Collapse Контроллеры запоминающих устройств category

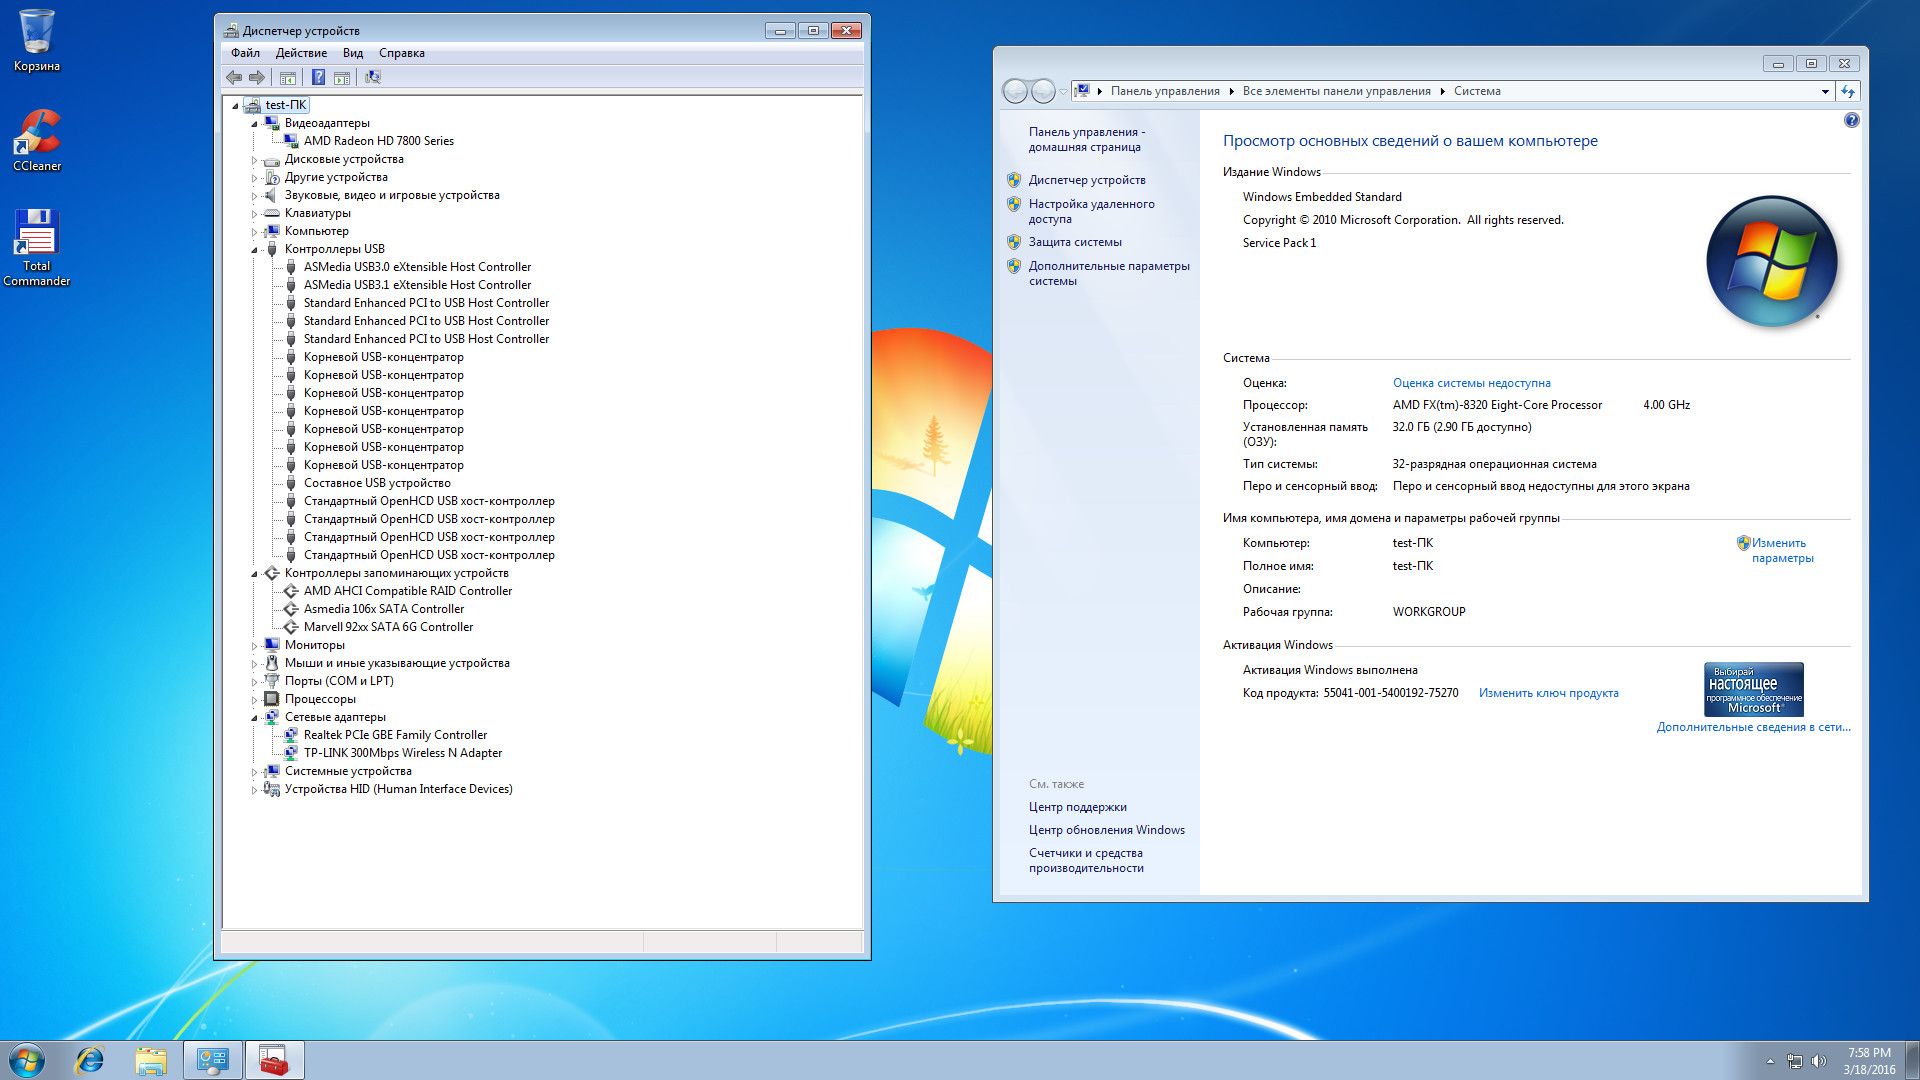(x=255, y=574)
